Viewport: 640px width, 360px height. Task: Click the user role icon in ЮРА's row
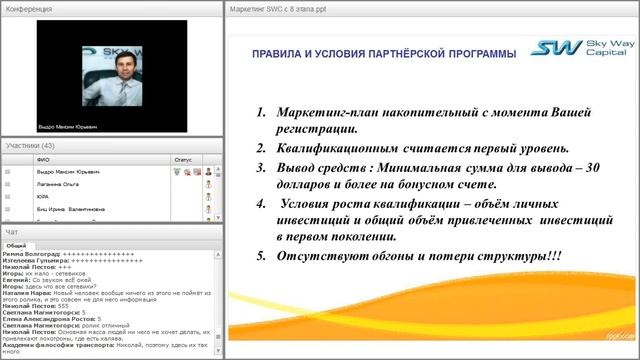pos(209,197)
